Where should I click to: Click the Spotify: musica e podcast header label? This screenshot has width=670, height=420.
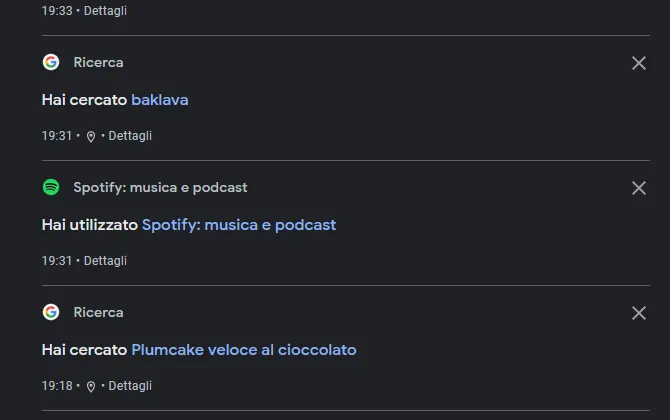coord(160,188)
